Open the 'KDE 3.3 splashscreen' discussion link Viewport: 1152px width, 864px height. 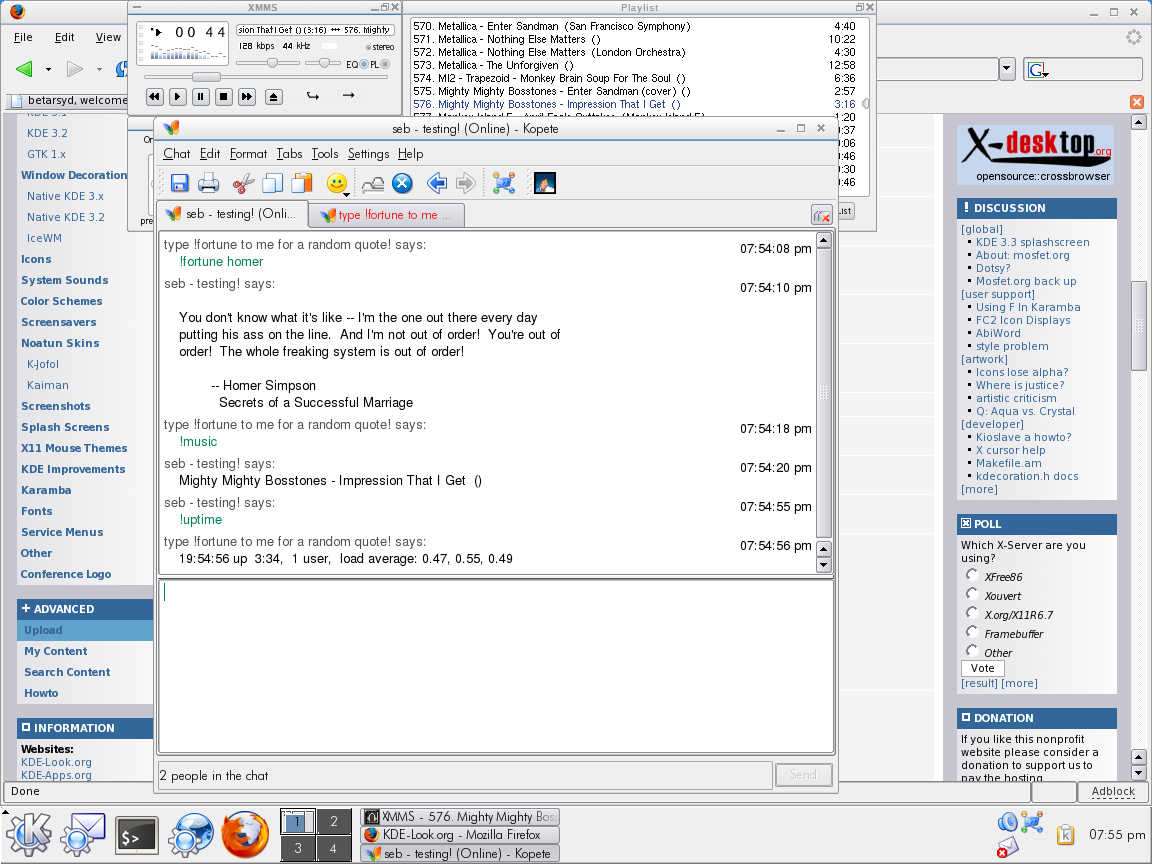point(1032,242)
